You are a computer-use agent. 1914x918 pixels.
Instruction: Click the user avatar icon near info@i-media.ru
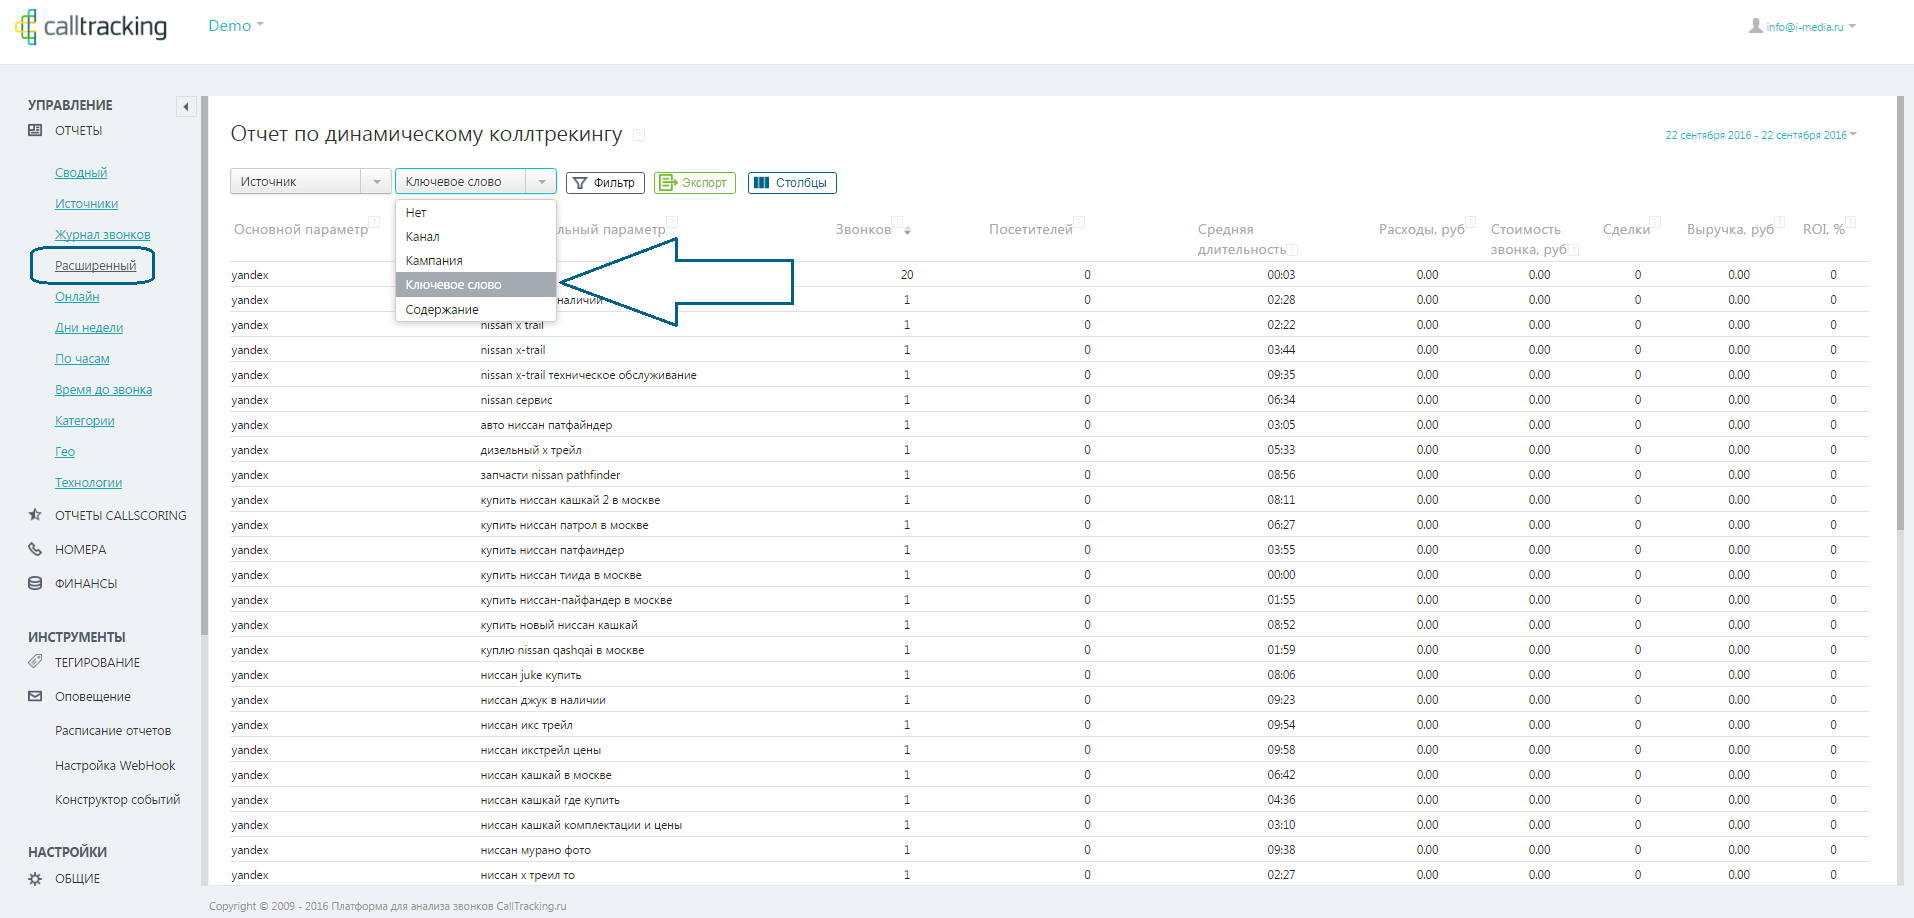(1755, 26)
